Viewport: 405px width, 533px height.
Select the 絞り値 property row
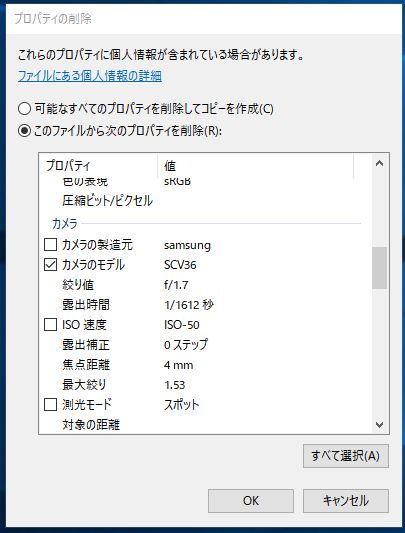205,285
